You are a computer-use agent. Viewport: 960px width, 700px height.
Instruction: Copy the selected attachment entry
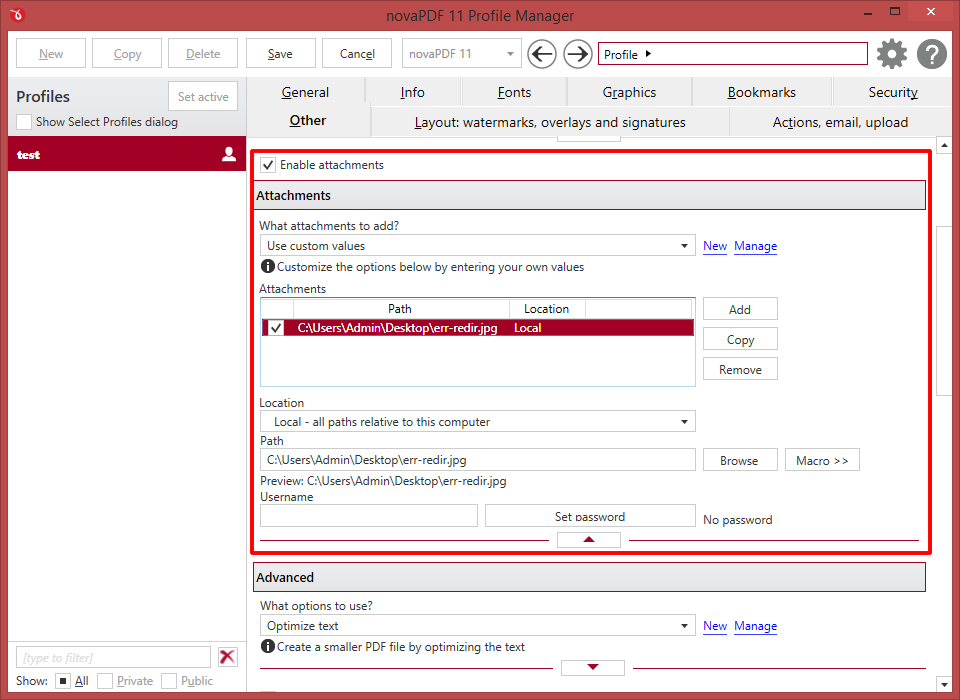point(740,339)
